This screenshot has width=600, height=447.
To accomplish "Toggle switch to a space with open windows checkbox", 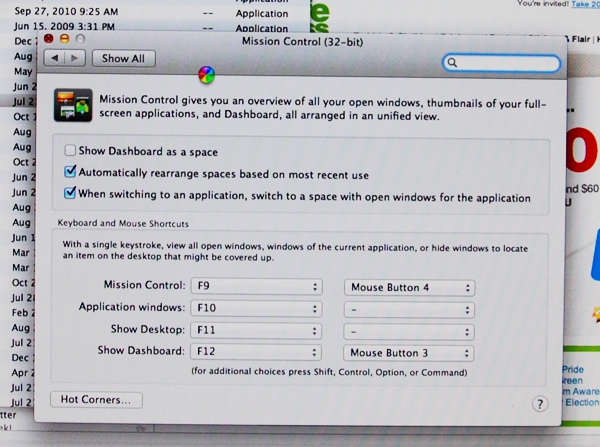I will click(x=70, y=193).
